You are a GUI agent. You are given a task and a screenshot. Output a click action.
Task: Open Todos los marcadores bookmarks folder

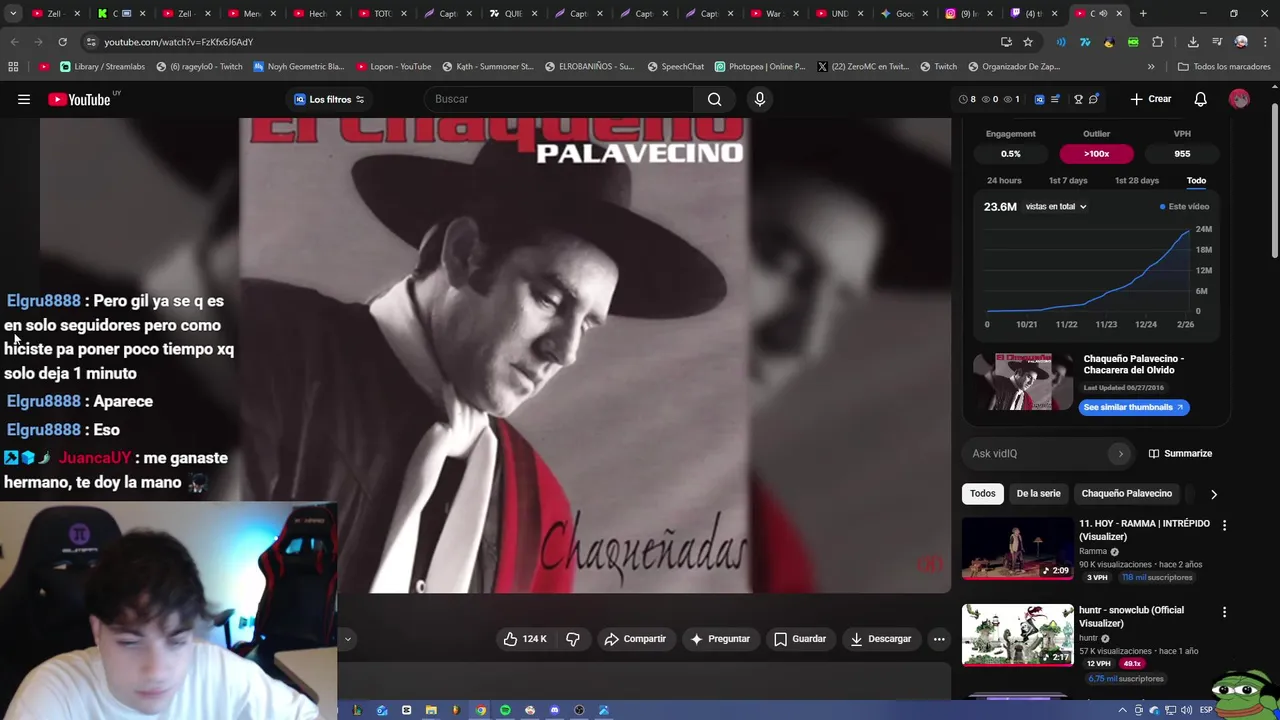[1224, 66]
